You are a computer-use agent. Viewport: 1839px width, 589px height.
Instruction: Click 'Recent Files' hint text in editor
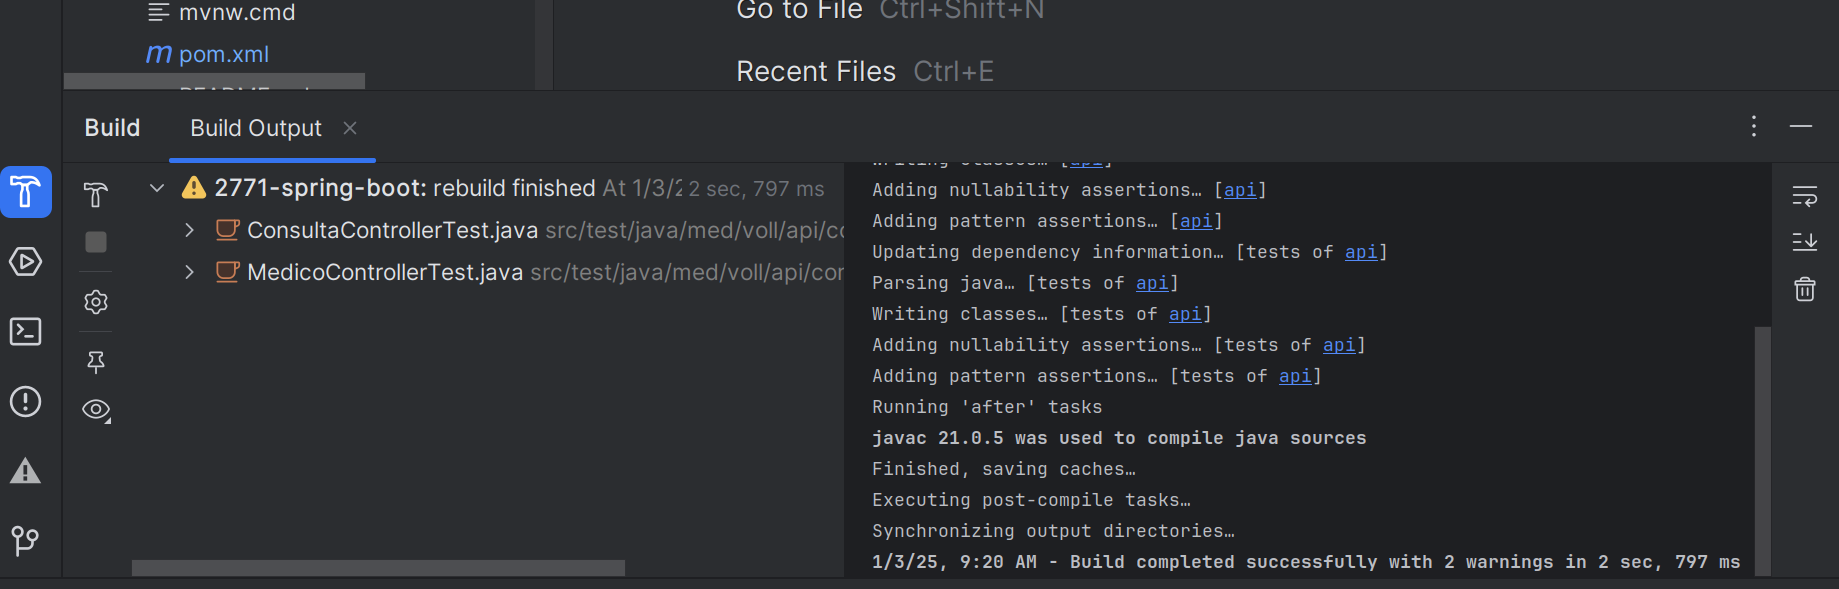pyautogui.click(x=816, y=72)
